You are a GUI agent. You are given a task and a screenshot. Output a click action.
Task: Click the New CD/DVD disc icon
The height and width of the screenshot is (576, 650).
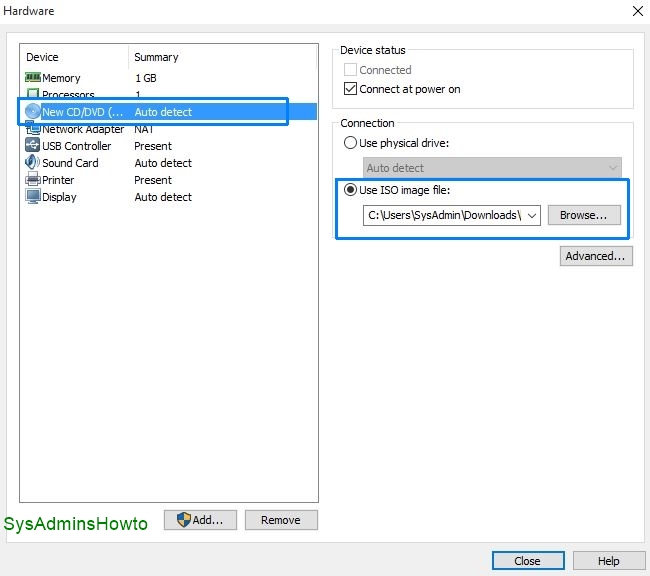(32, 112)
